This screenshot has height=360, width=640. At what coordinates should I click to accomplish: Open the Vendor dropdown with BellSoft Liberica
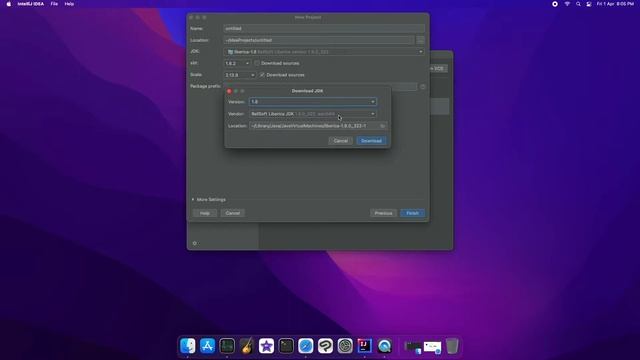pyautogui.click(x=313, y=114)
